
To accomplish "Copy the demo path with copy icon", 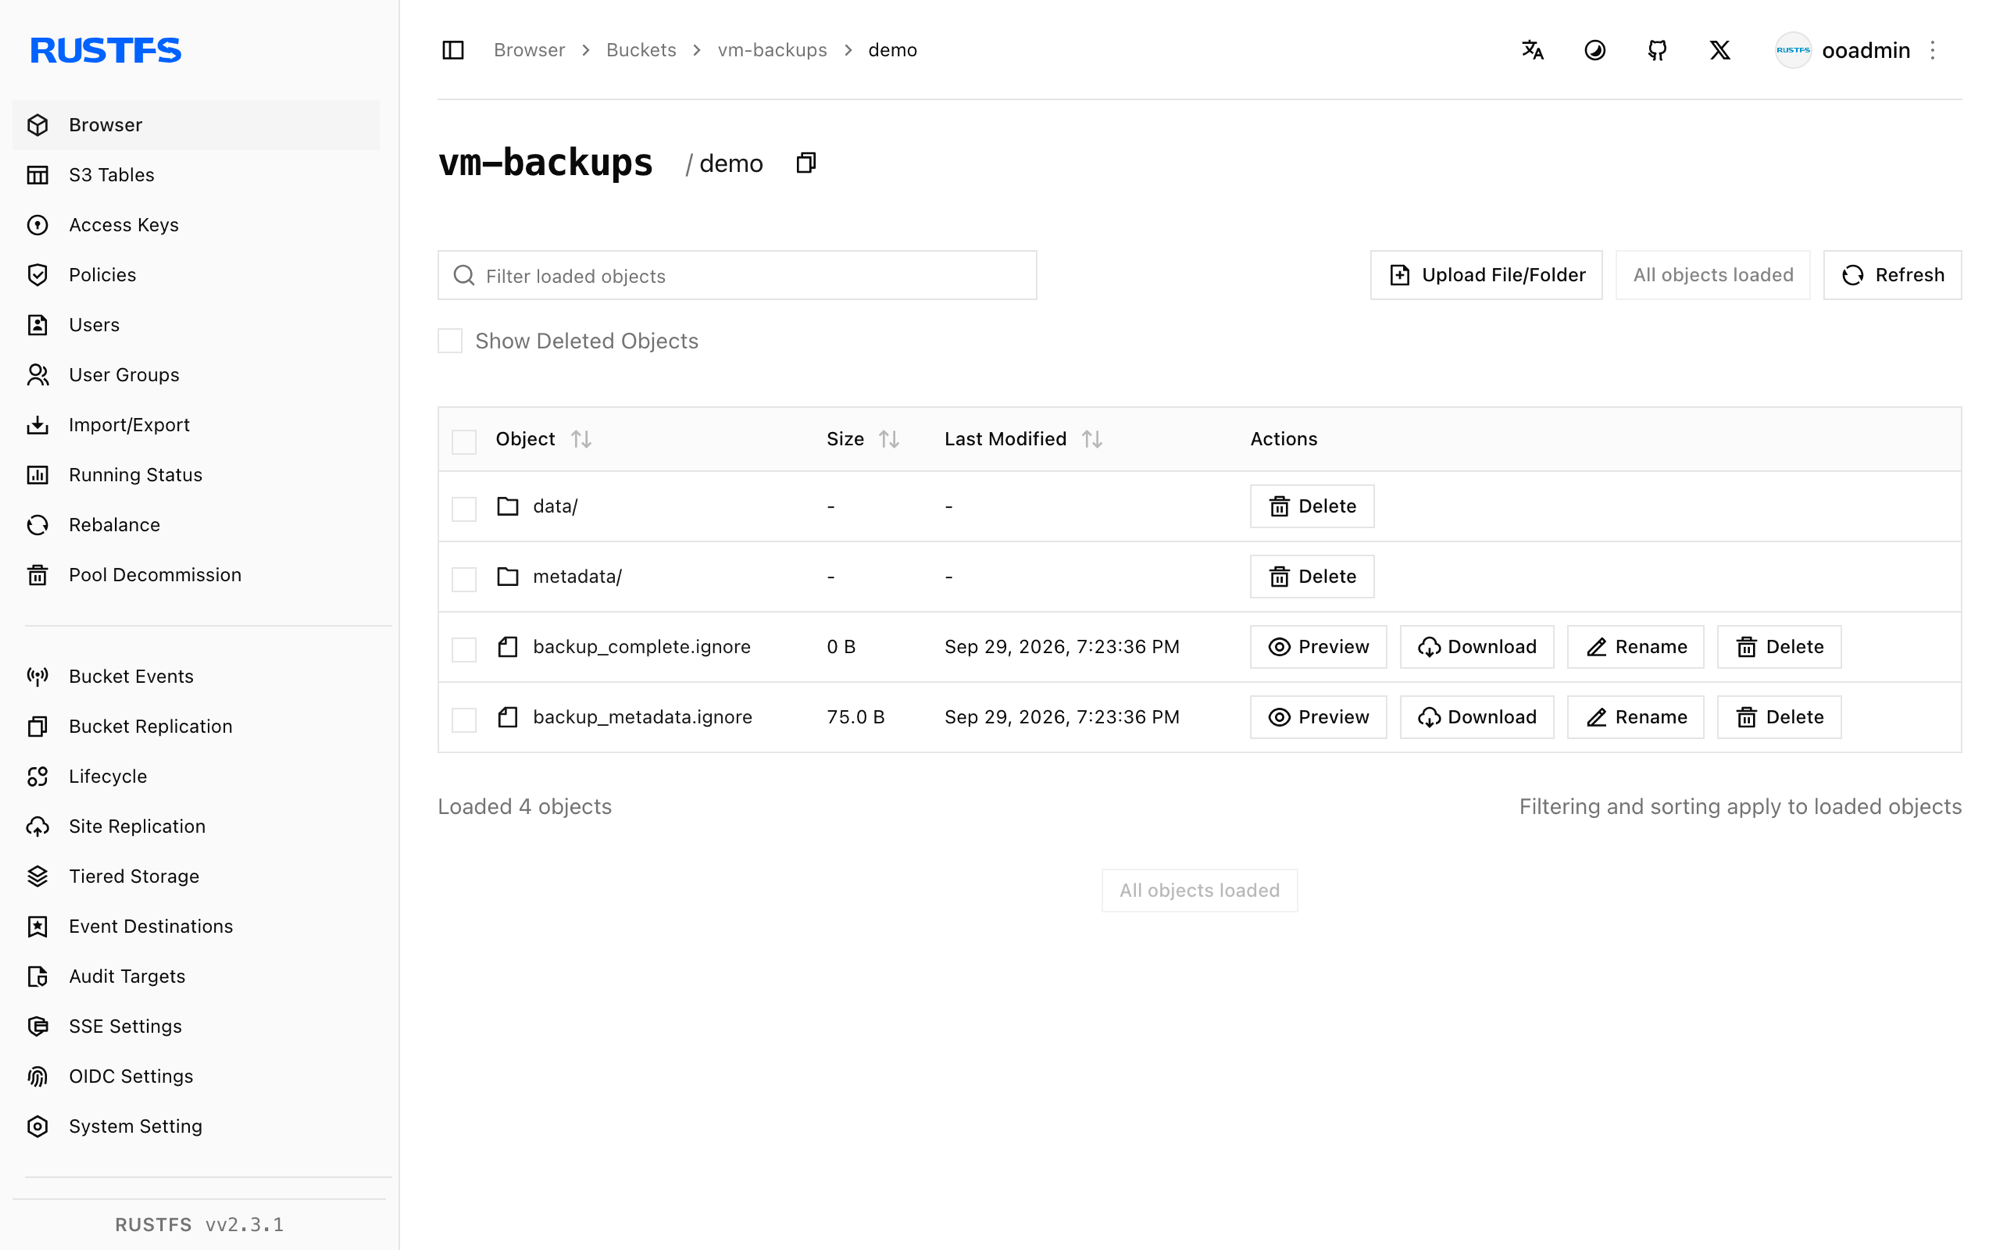I will 806,163.
